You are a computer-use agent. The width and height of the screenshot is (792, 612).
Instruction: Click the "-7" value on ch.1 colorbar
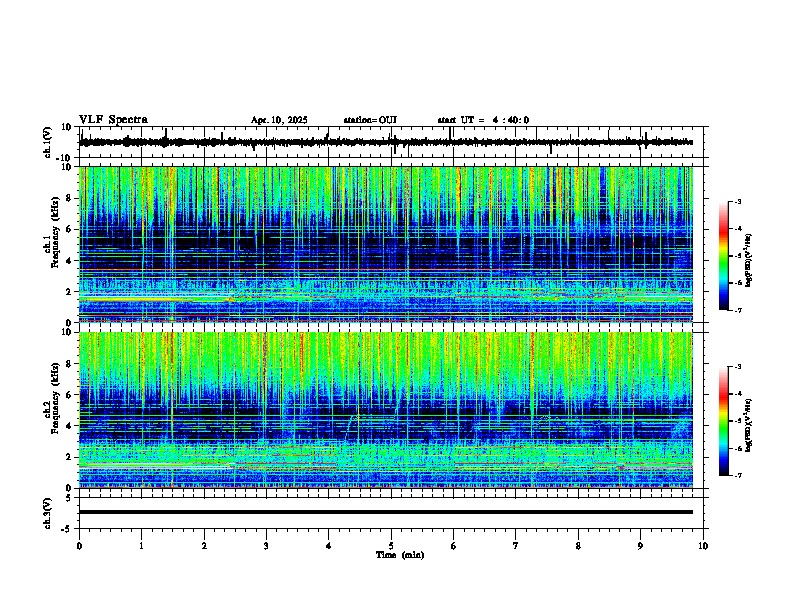click(x=737, y=311)
